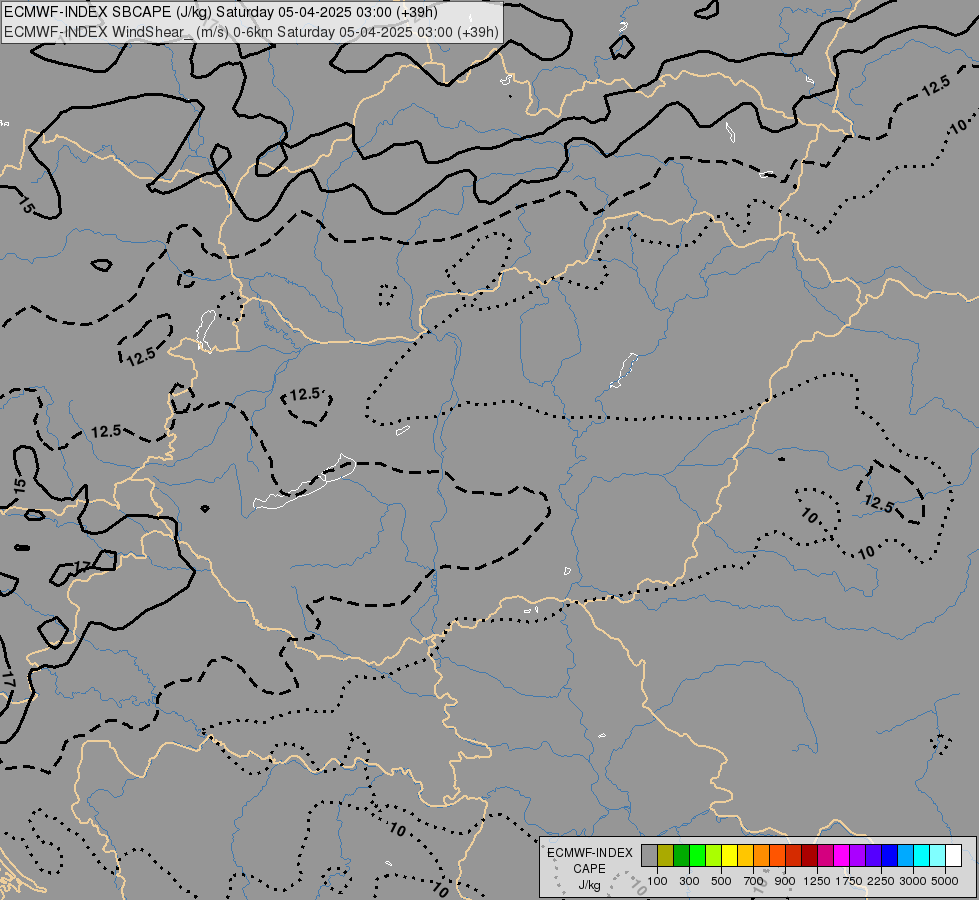Select the gray CAPE legend swatch
Image resolution: width=979 pixels, height=900 pixels.
point(649,856)
